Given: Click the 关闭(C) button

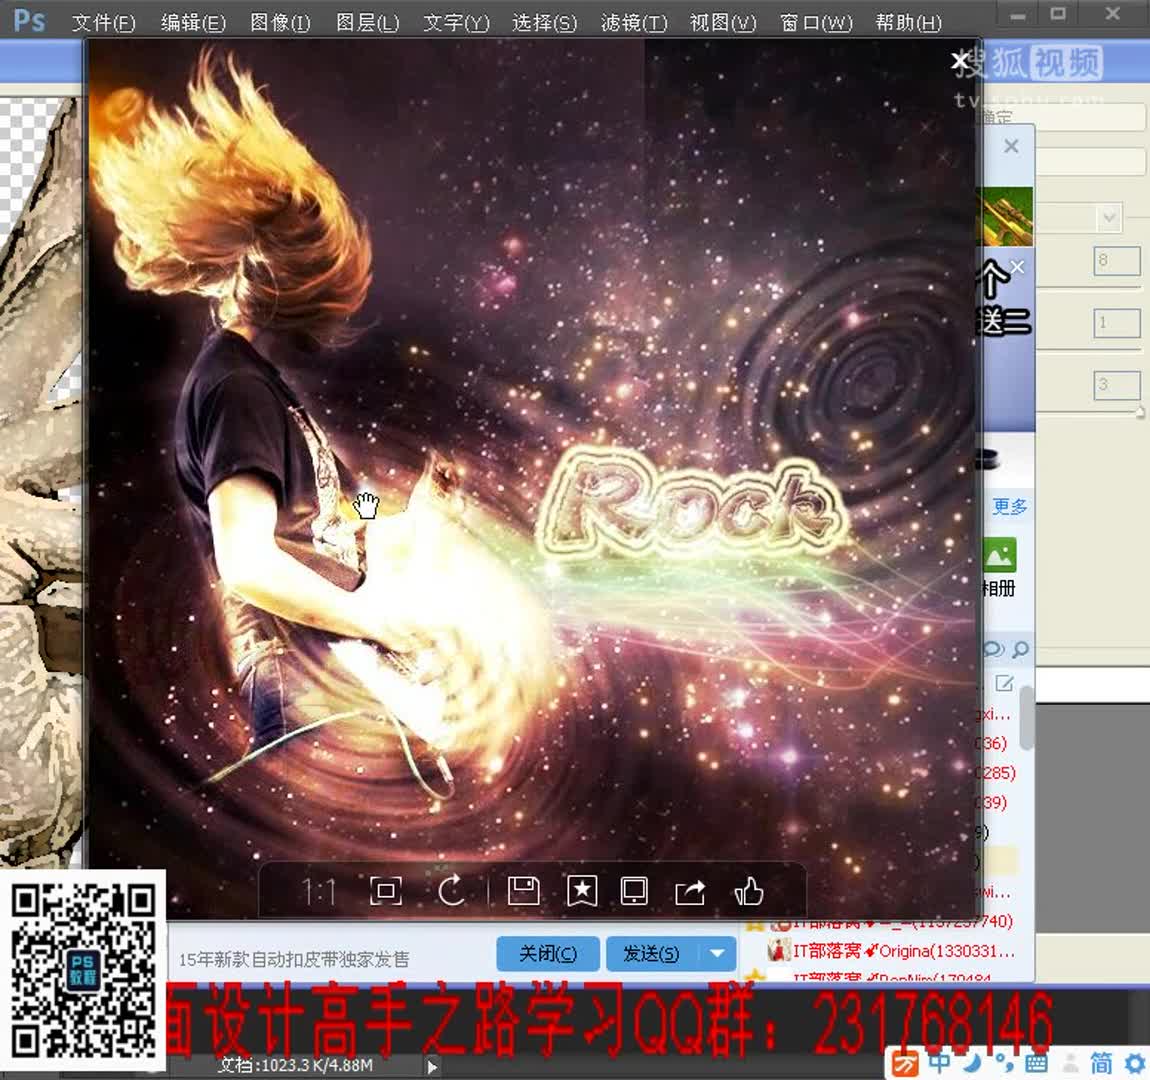Looking at the screenshot, I should tap(548, 953).
